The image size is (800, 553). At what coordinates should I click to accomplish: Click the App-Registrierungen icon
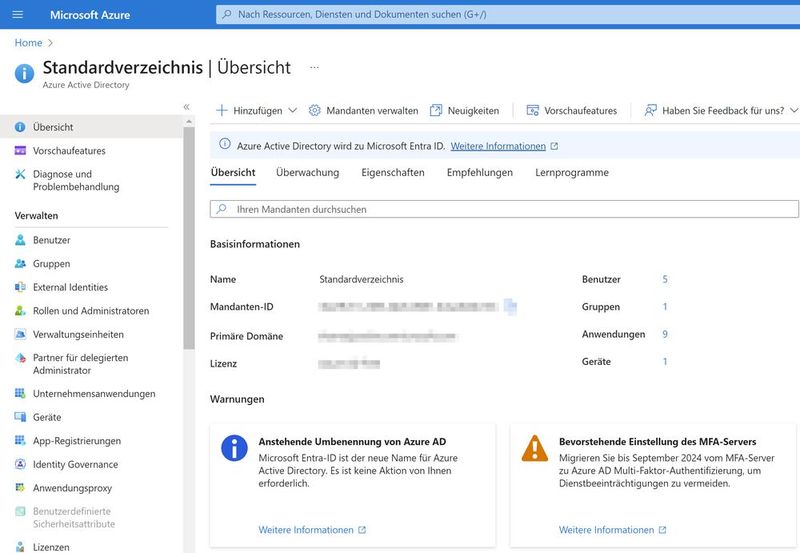click(x=20, y=440)
